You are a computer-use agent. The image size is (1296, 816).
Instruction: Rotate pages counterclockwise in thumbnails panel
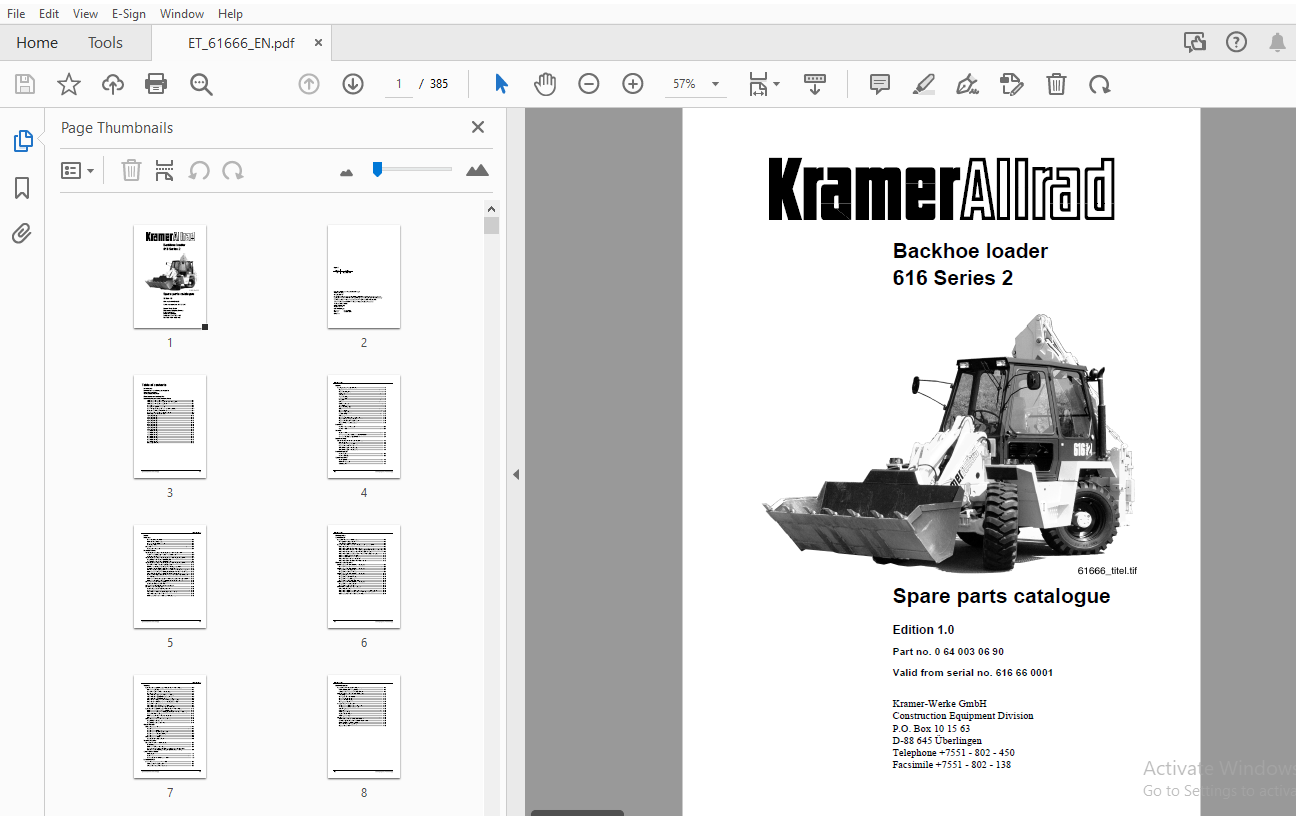coord(199,171)
